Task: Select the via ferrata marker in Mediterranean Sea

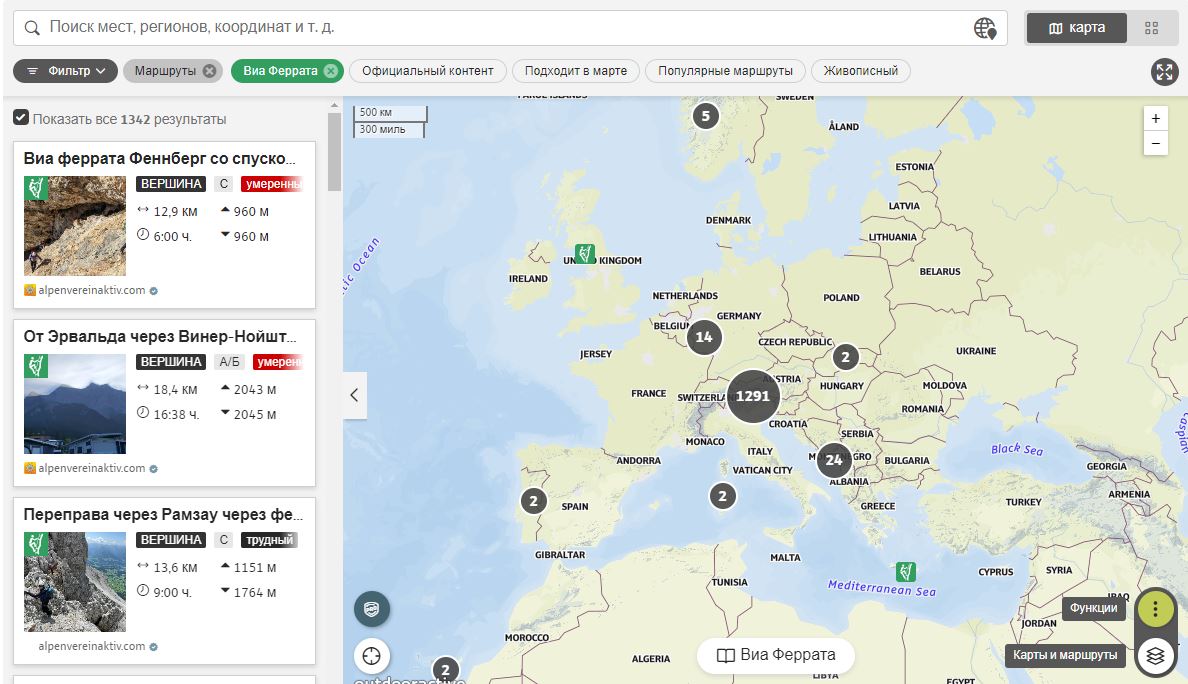Action: pos(905,571)
